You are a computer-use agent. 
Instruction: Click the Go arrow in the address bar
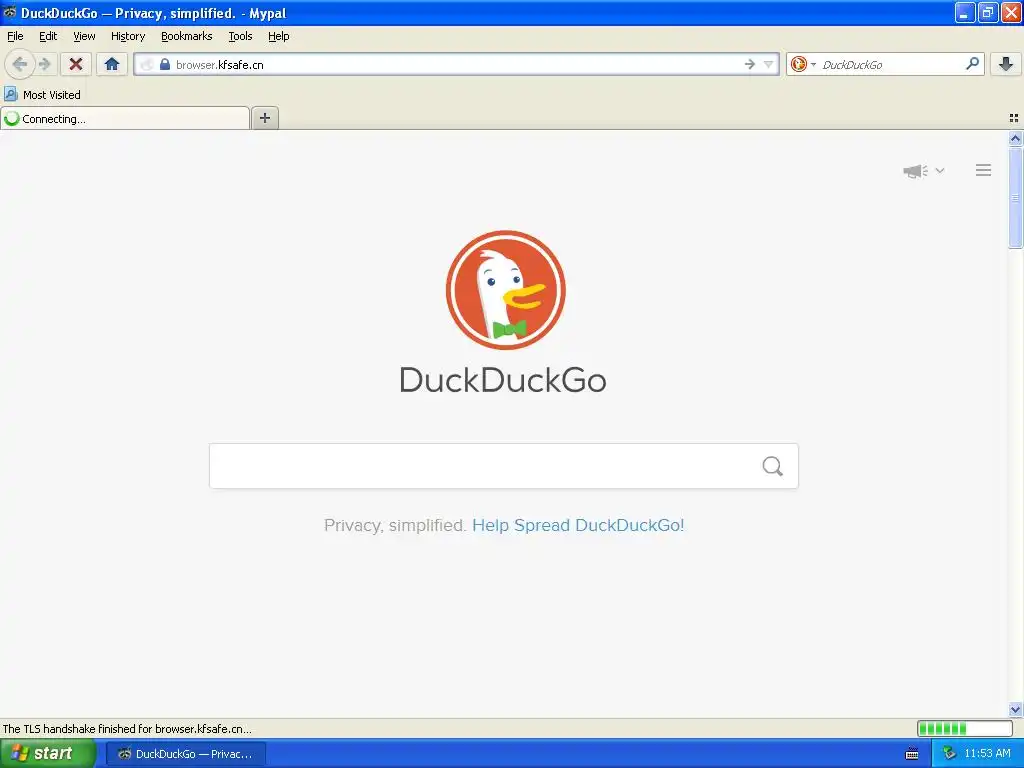point(750,64)
